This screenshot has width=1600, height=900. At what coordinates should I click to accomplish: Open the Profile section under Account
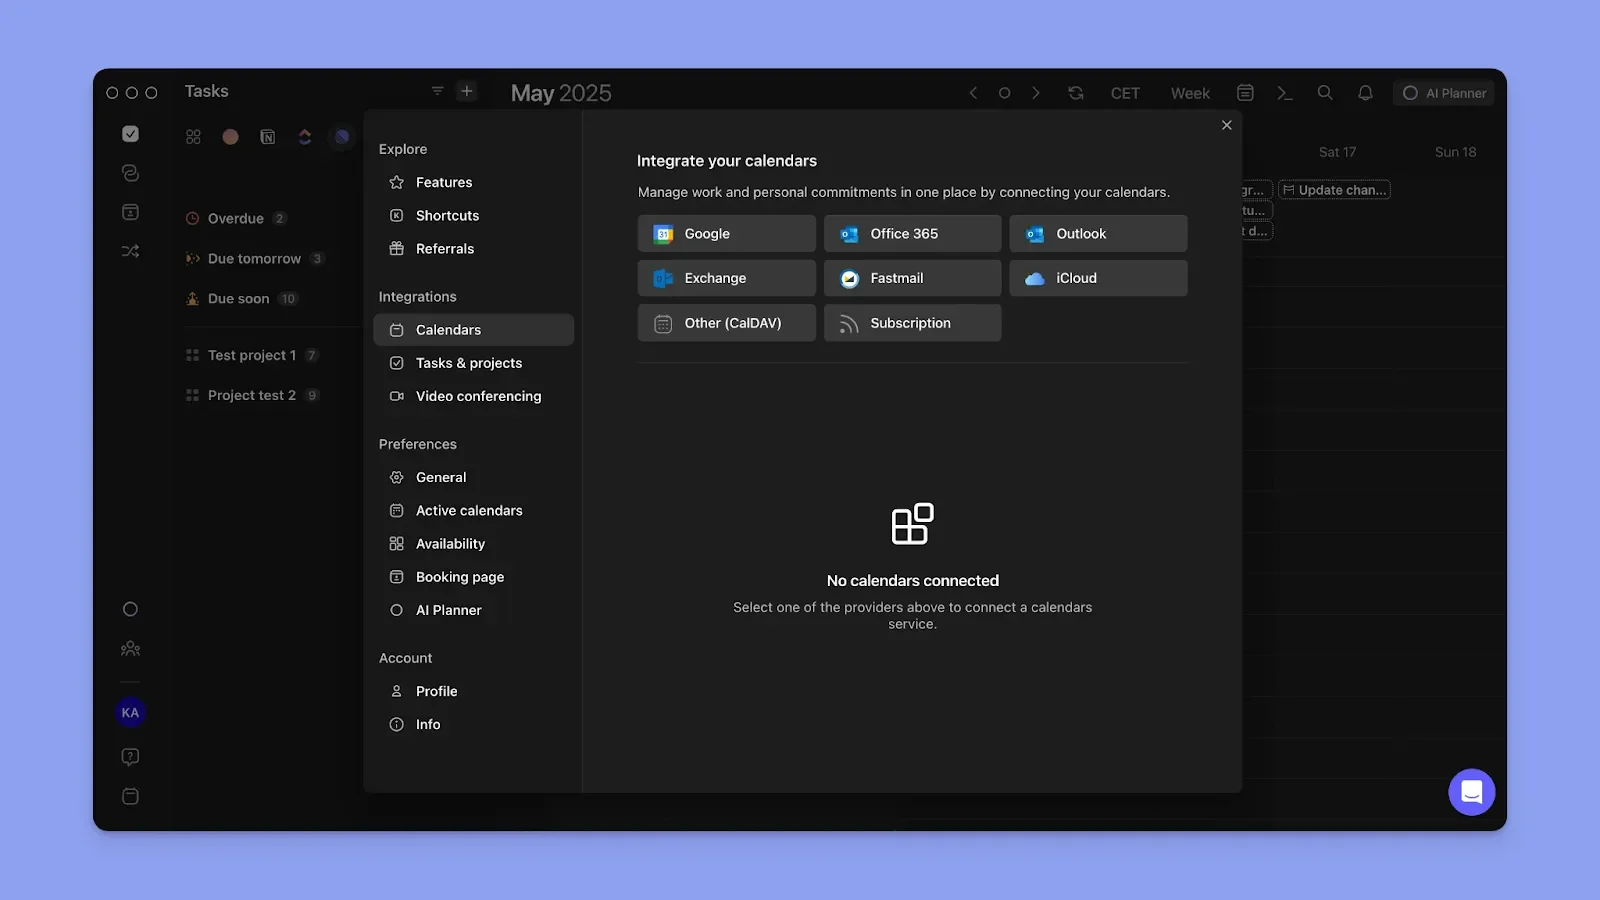(435, 690)
